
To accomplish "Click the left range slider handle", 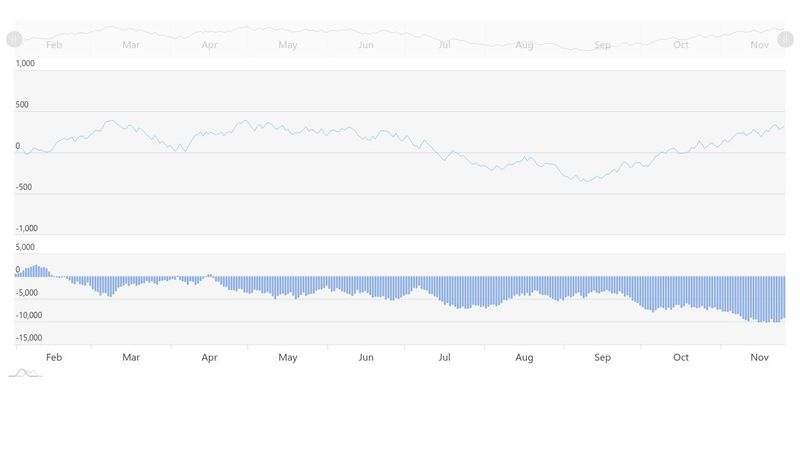I will pyautogui.click(x=14, y=39).
